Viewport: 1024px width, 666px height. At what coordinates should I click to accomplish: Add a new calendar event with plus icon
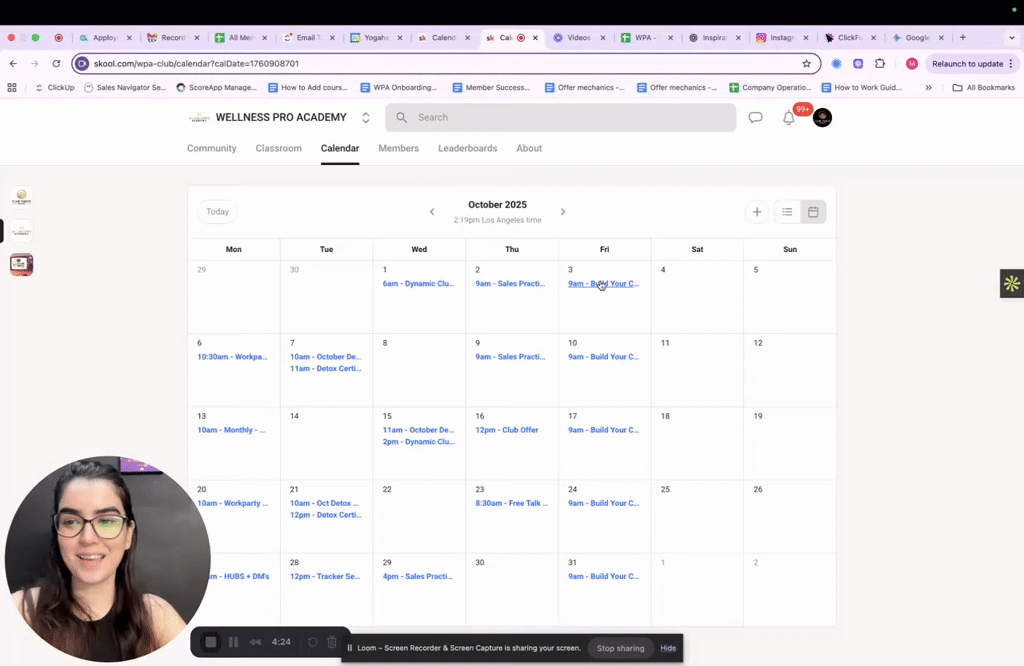757,212
